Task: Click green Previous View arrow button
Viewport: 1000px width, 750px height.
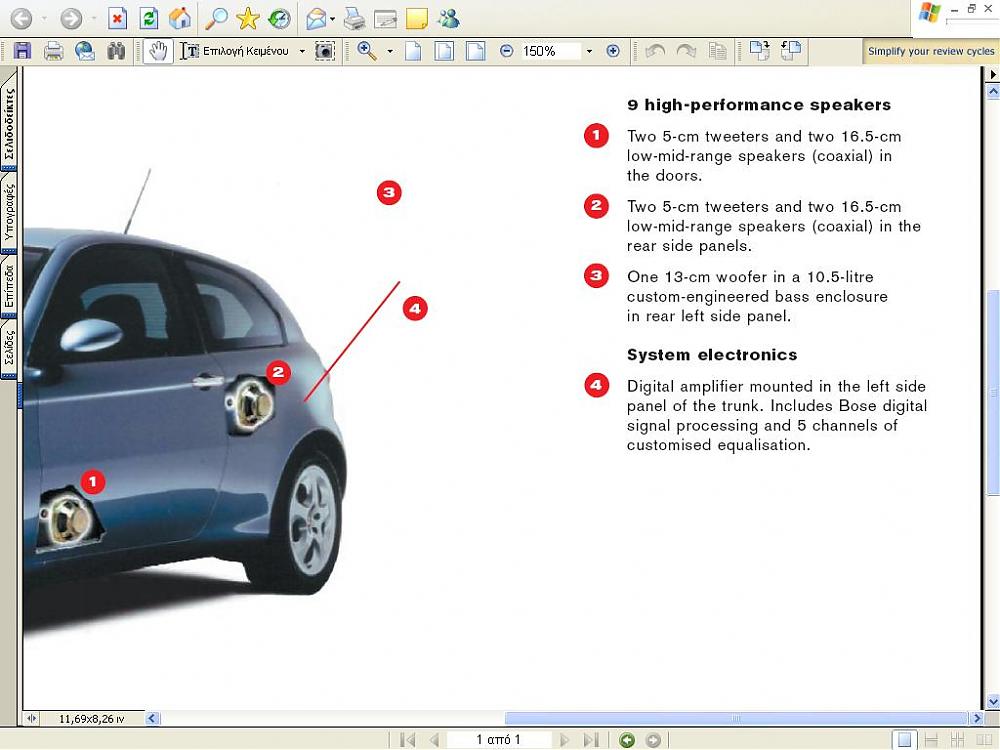Action: coord(627,740)
